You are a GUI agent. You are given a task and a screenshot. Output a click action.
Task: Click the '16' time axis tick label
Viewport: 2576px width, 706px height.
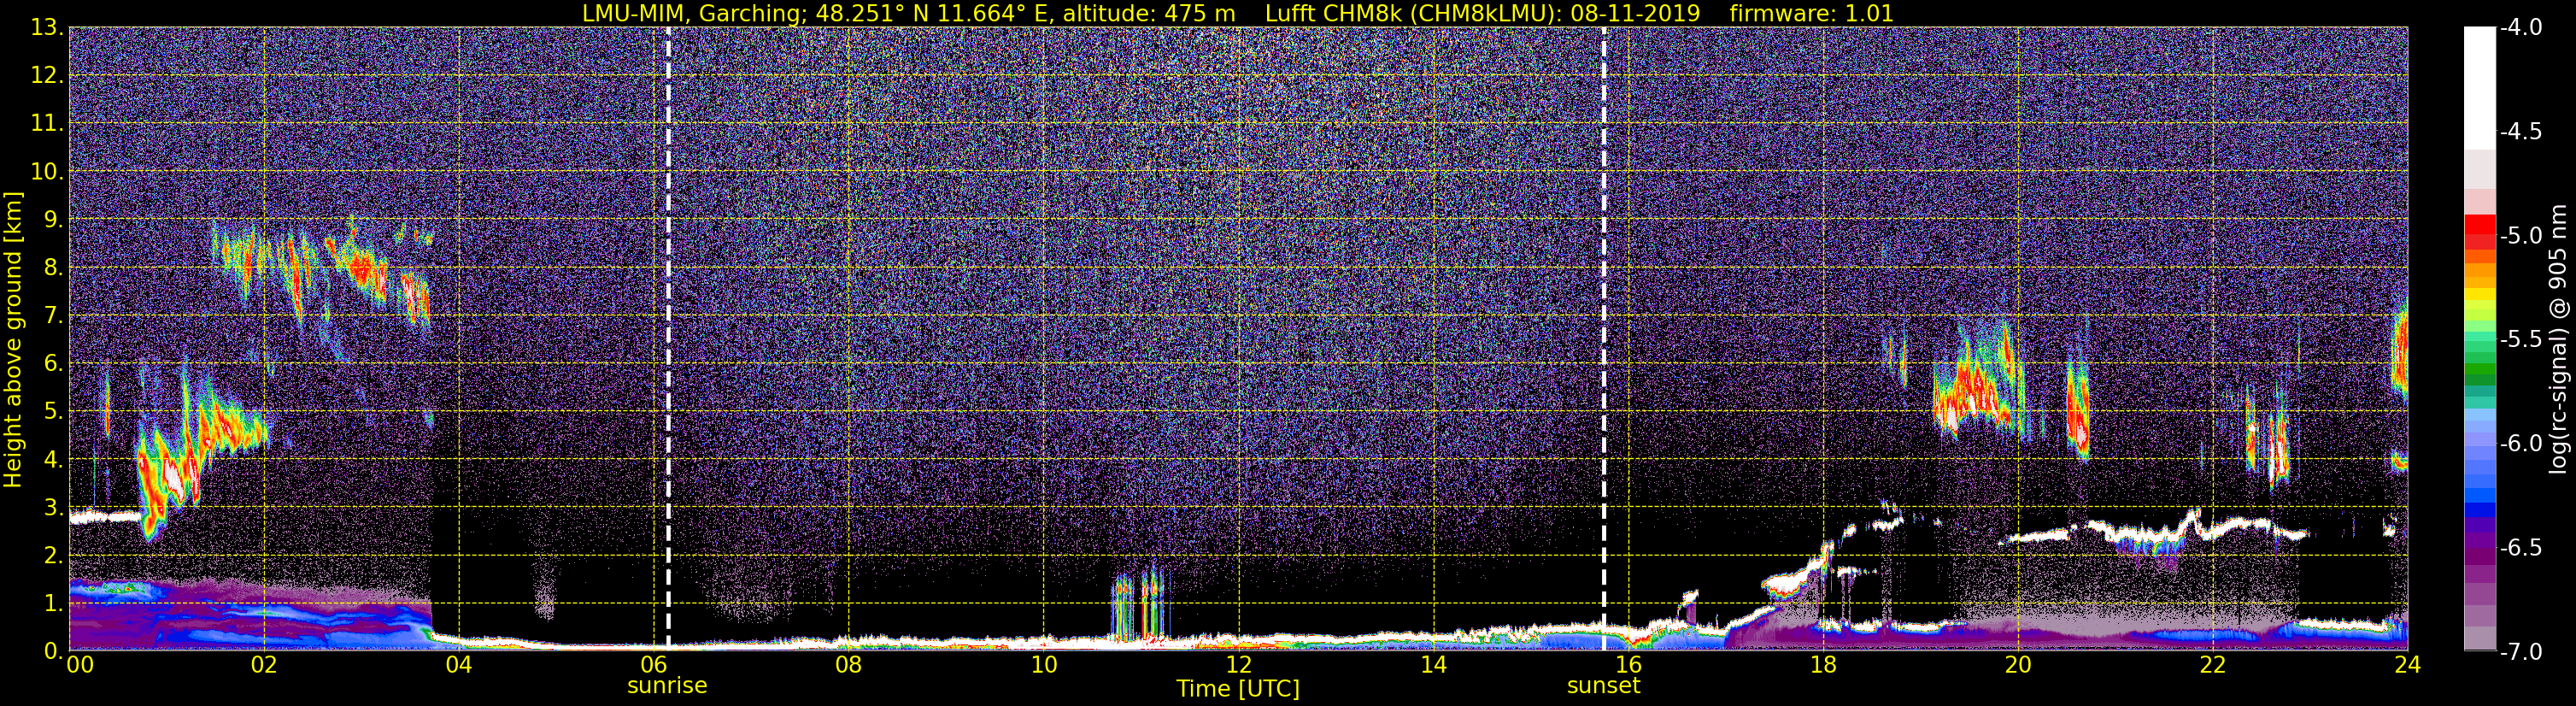(x=1628, y=665)
